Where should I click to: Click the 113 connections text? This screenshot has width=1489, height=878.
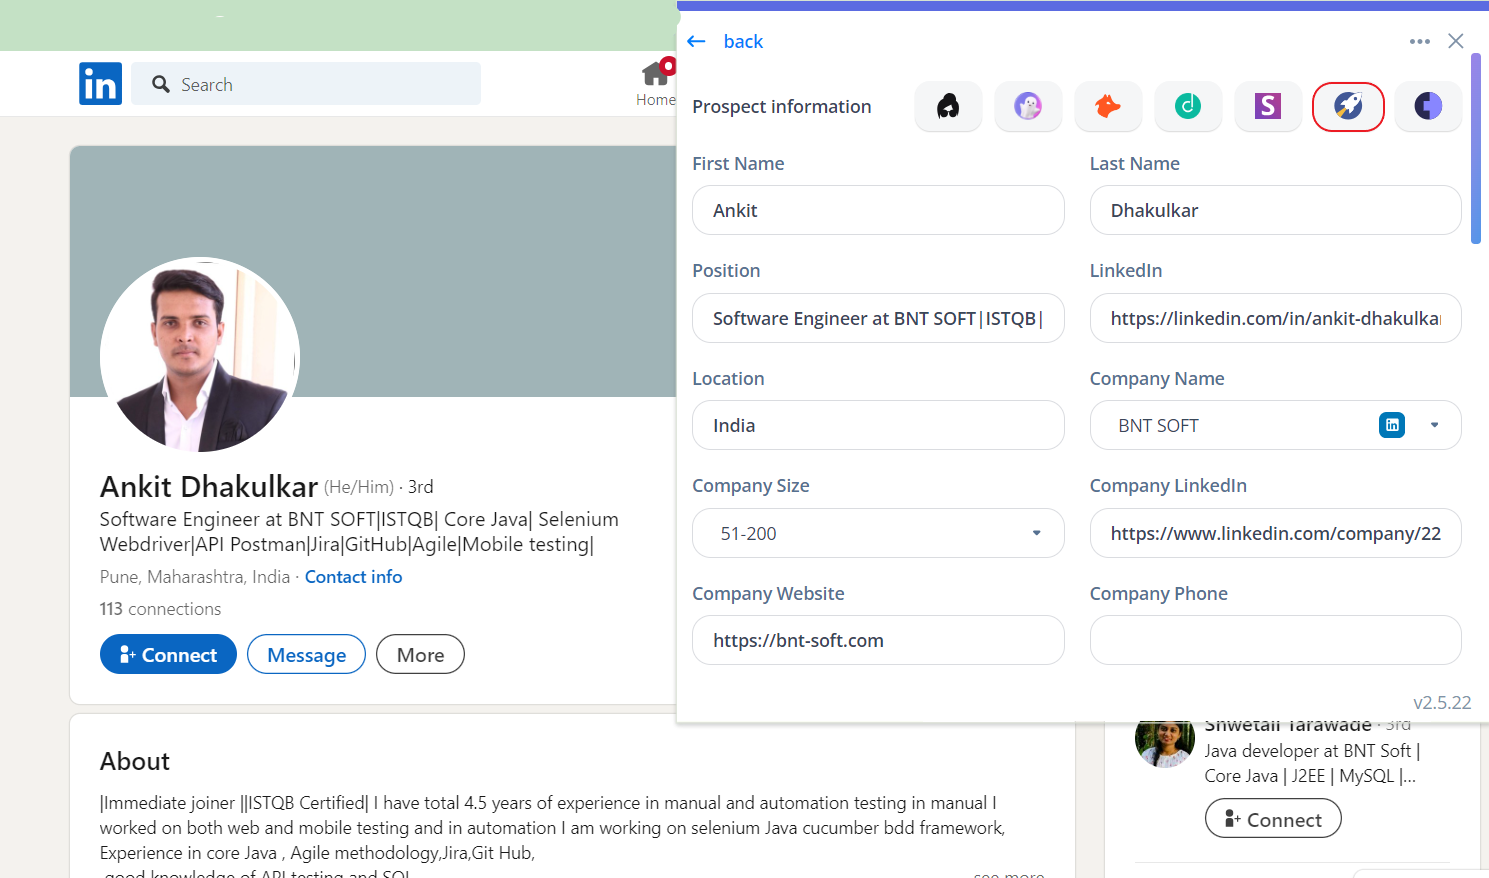coord(160,609)
